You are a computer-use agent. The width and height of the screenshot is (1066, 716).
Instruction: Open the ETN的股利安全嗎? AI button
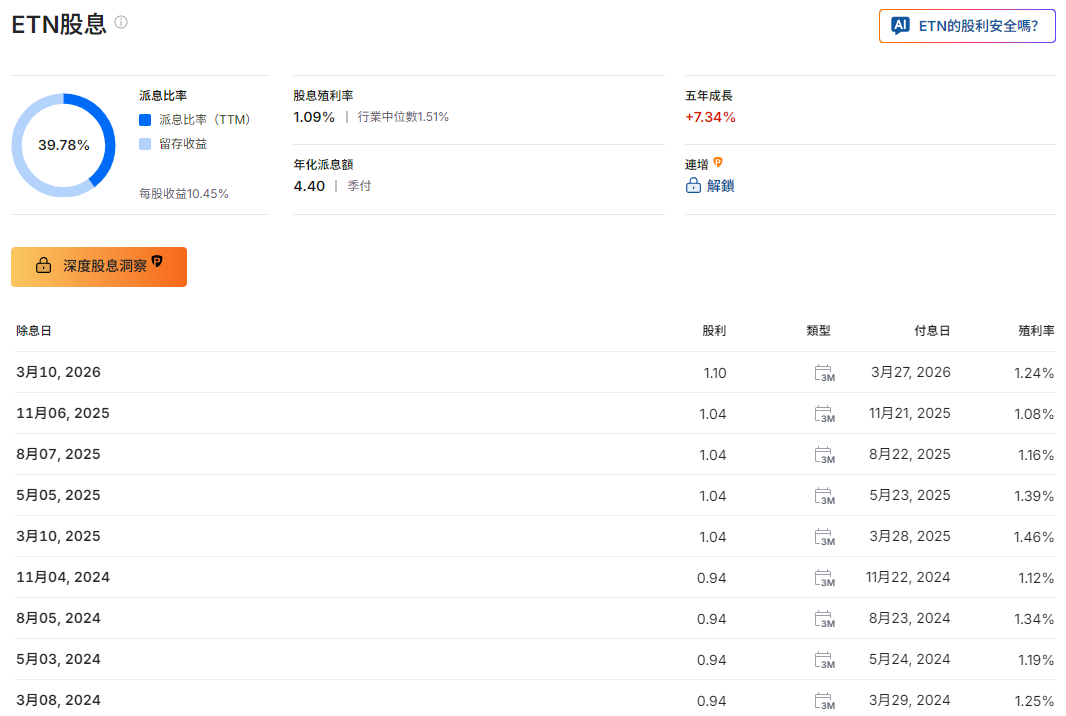point(967,26)
